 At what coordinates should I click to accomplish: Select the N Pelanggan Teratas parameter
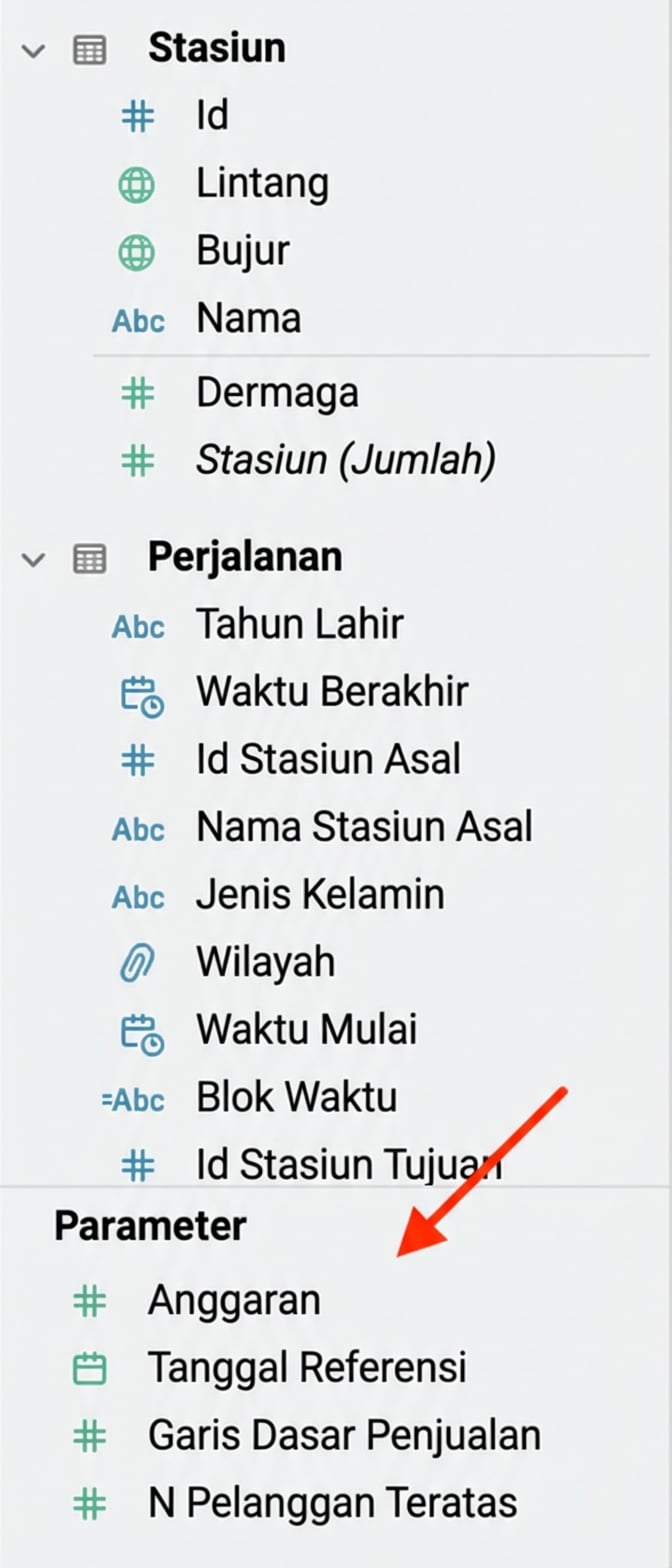(333, 1504)
